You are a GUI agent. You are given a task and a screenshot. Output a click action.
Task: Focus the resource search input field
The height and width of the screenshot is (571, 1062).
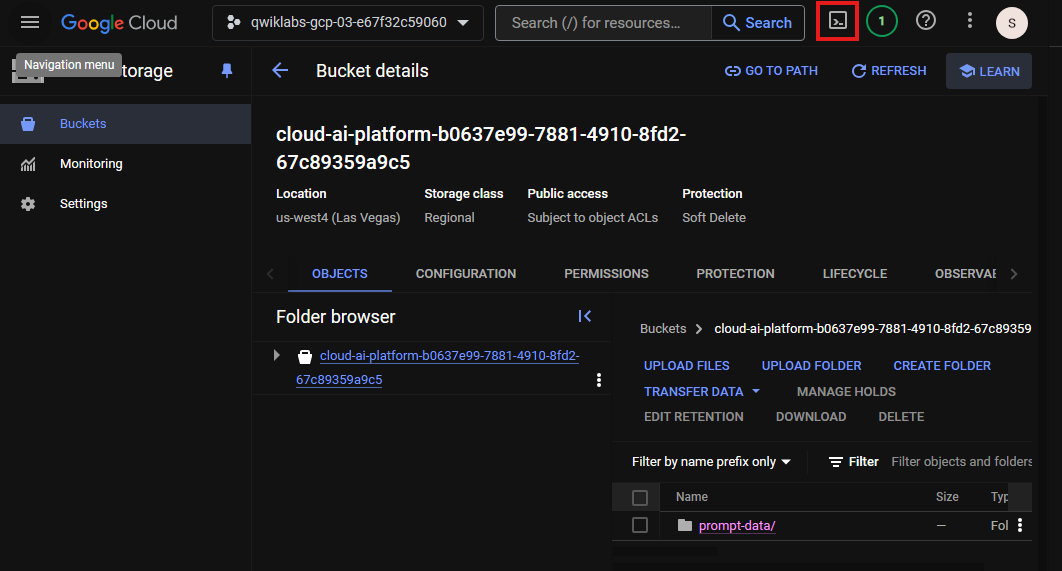(x=603, y=23)
